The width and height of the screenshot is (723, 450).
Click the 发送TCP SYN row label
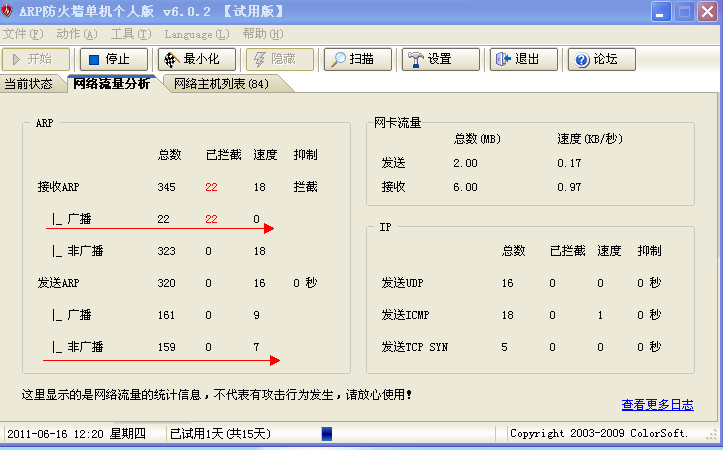pyautogui.click(x=415, y=347)
